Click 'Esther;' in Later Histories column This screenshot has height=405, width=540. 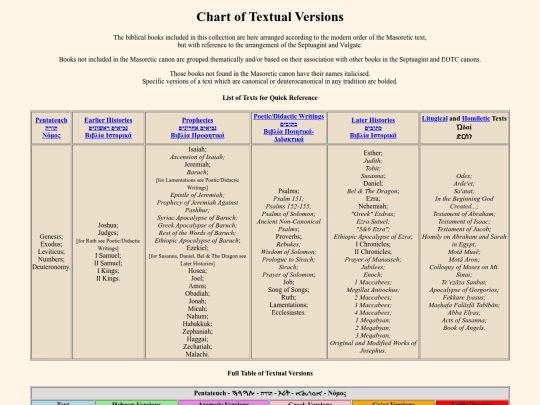coord(373,153)
